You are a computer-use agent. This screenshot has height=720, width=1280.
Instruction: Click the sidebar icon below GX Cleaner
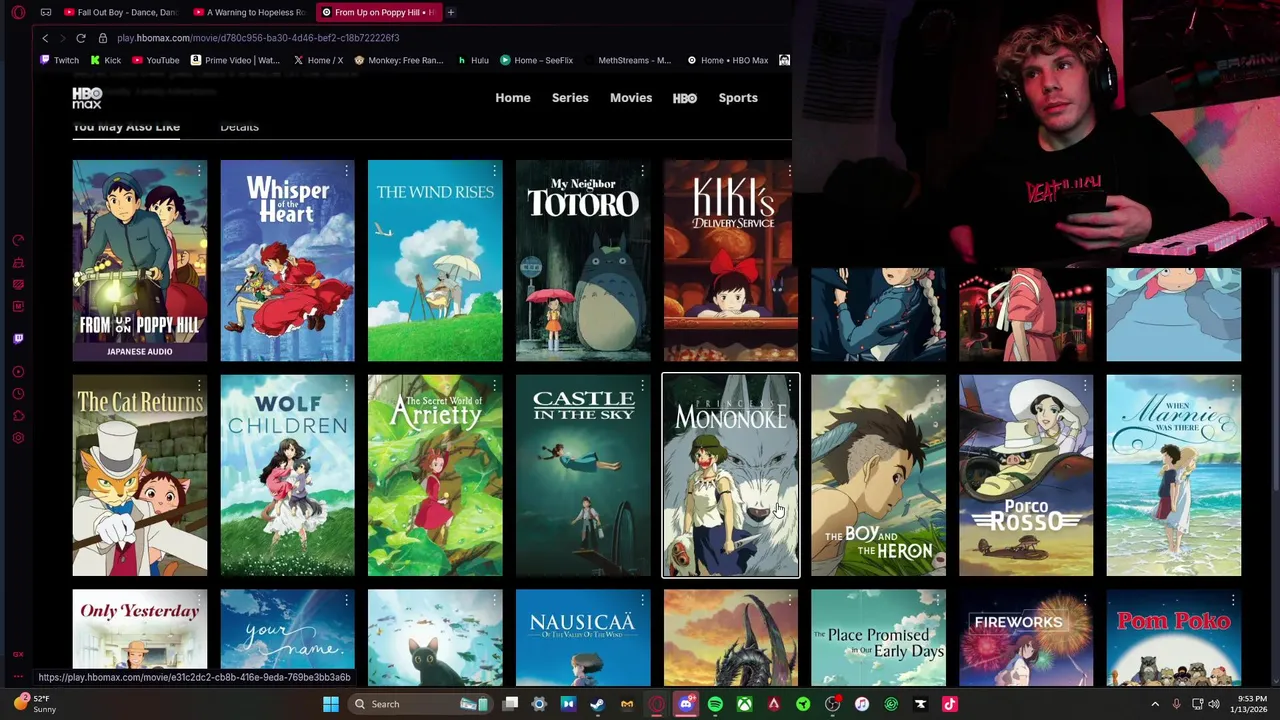[x=18, y=285]
